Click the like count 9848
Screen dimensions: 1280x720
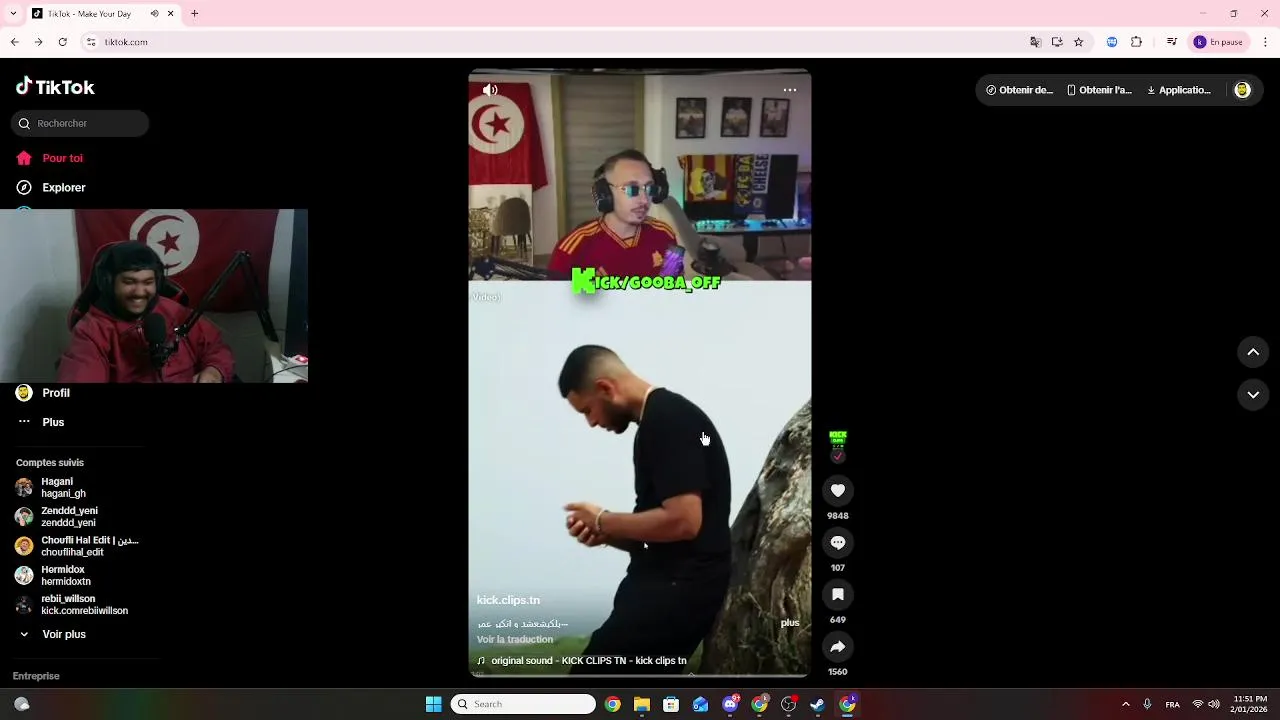[x=838, y=516]
